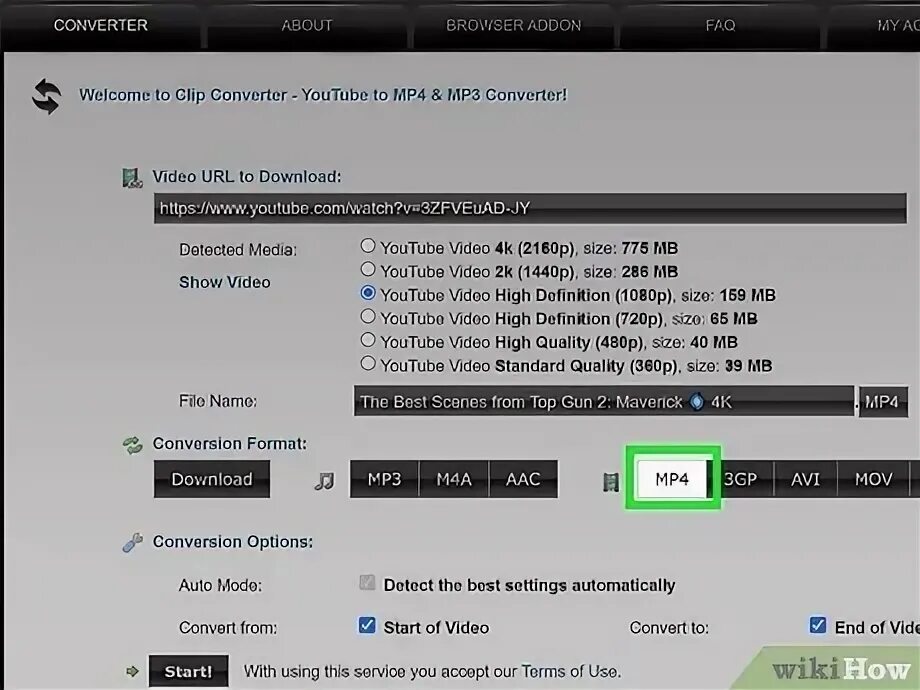Select Standard Quality (360p) radio button
This screenshot has height=690, width=920.
click(368, 363)
